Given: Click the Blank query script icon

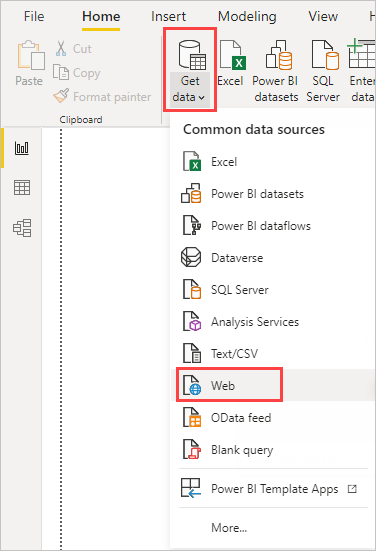Looking at the screenshot, I should 192,449.
